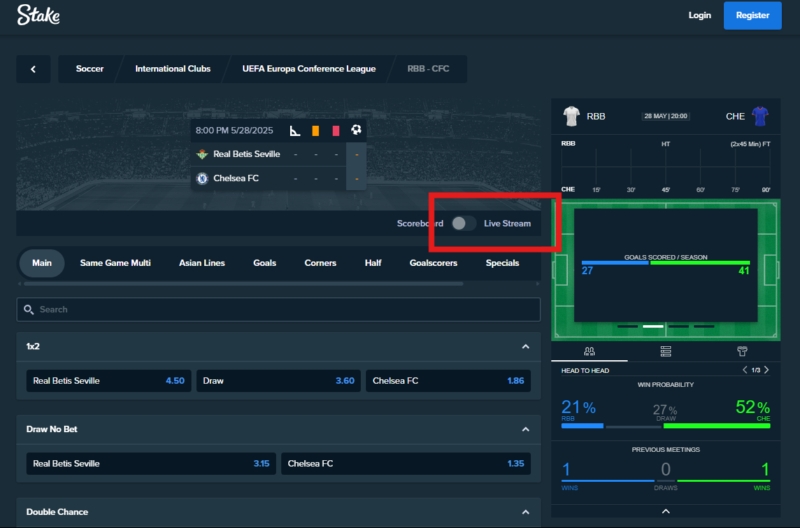Click the white RBB jersey icon
800x528 pixels.
tap(571, 116)
